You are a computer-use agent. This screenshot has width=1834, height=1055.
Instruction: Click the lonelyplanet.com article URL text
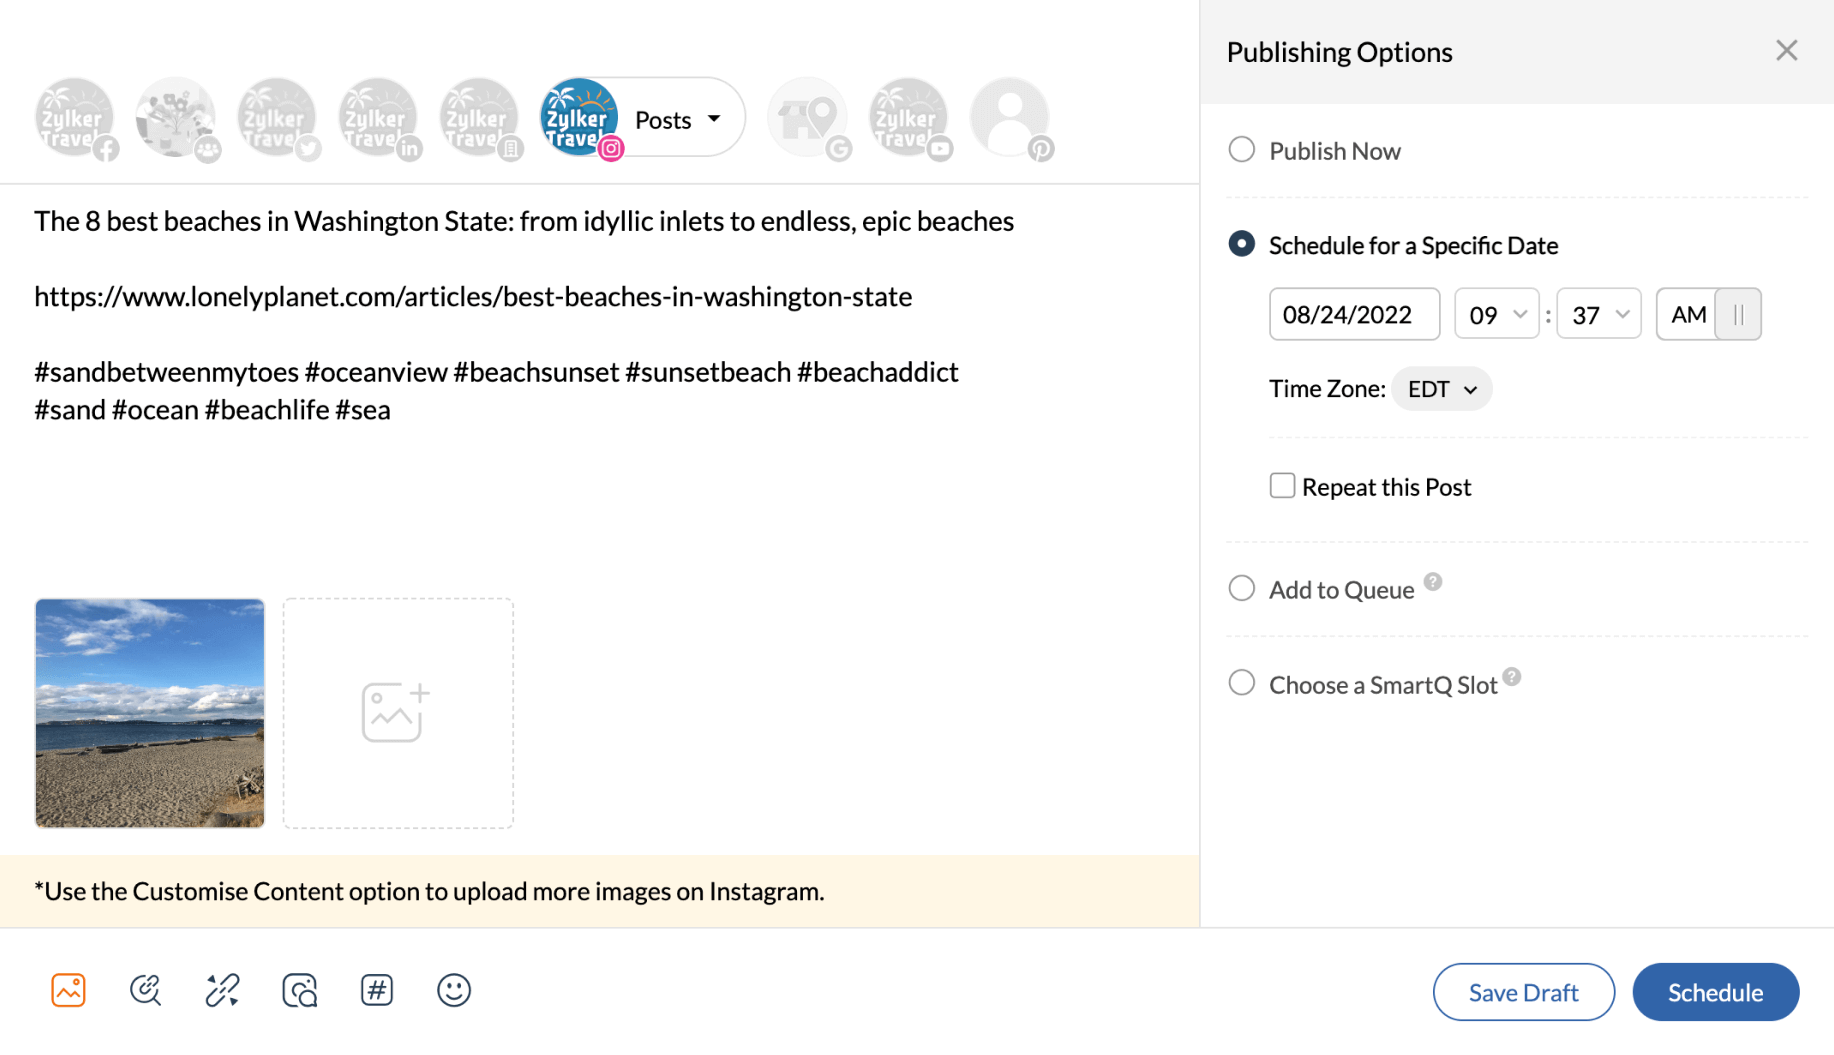tap(473, 297)
